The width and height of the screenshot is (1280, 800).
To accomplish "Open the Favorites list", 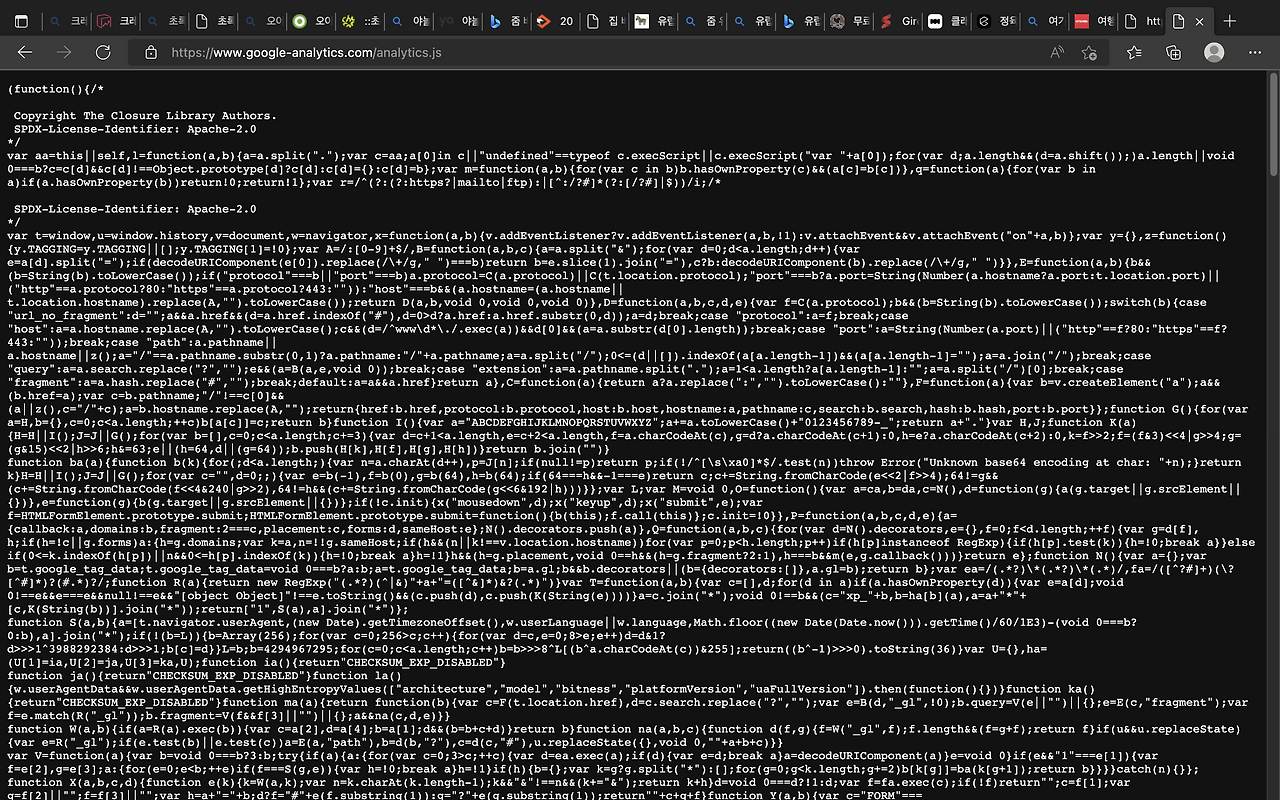I will [x=1134, y=52].
